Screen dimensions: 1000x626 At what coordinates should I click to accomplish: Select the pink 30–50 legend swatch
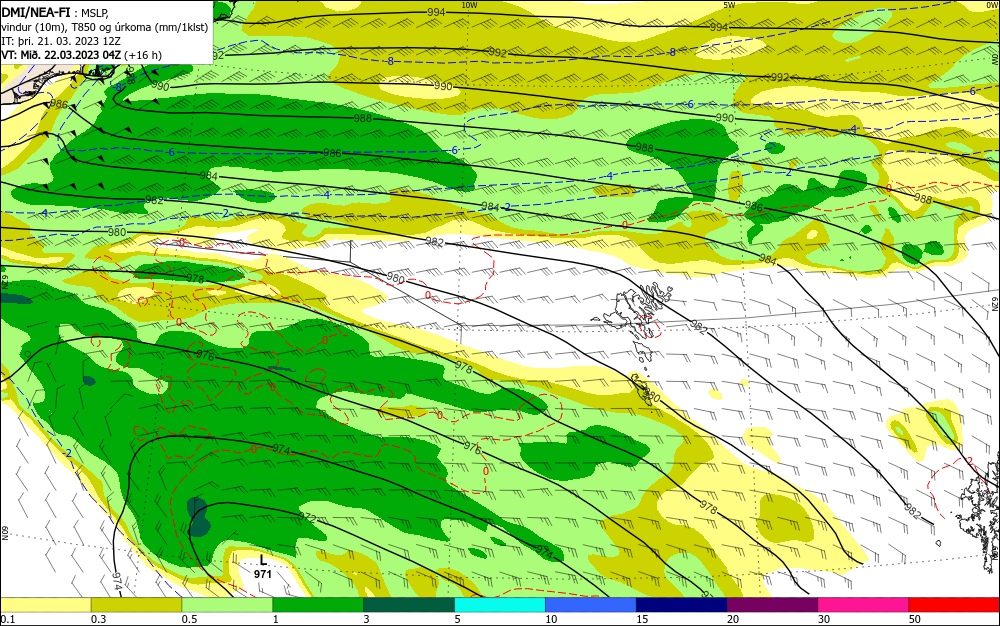coord(864,605)
